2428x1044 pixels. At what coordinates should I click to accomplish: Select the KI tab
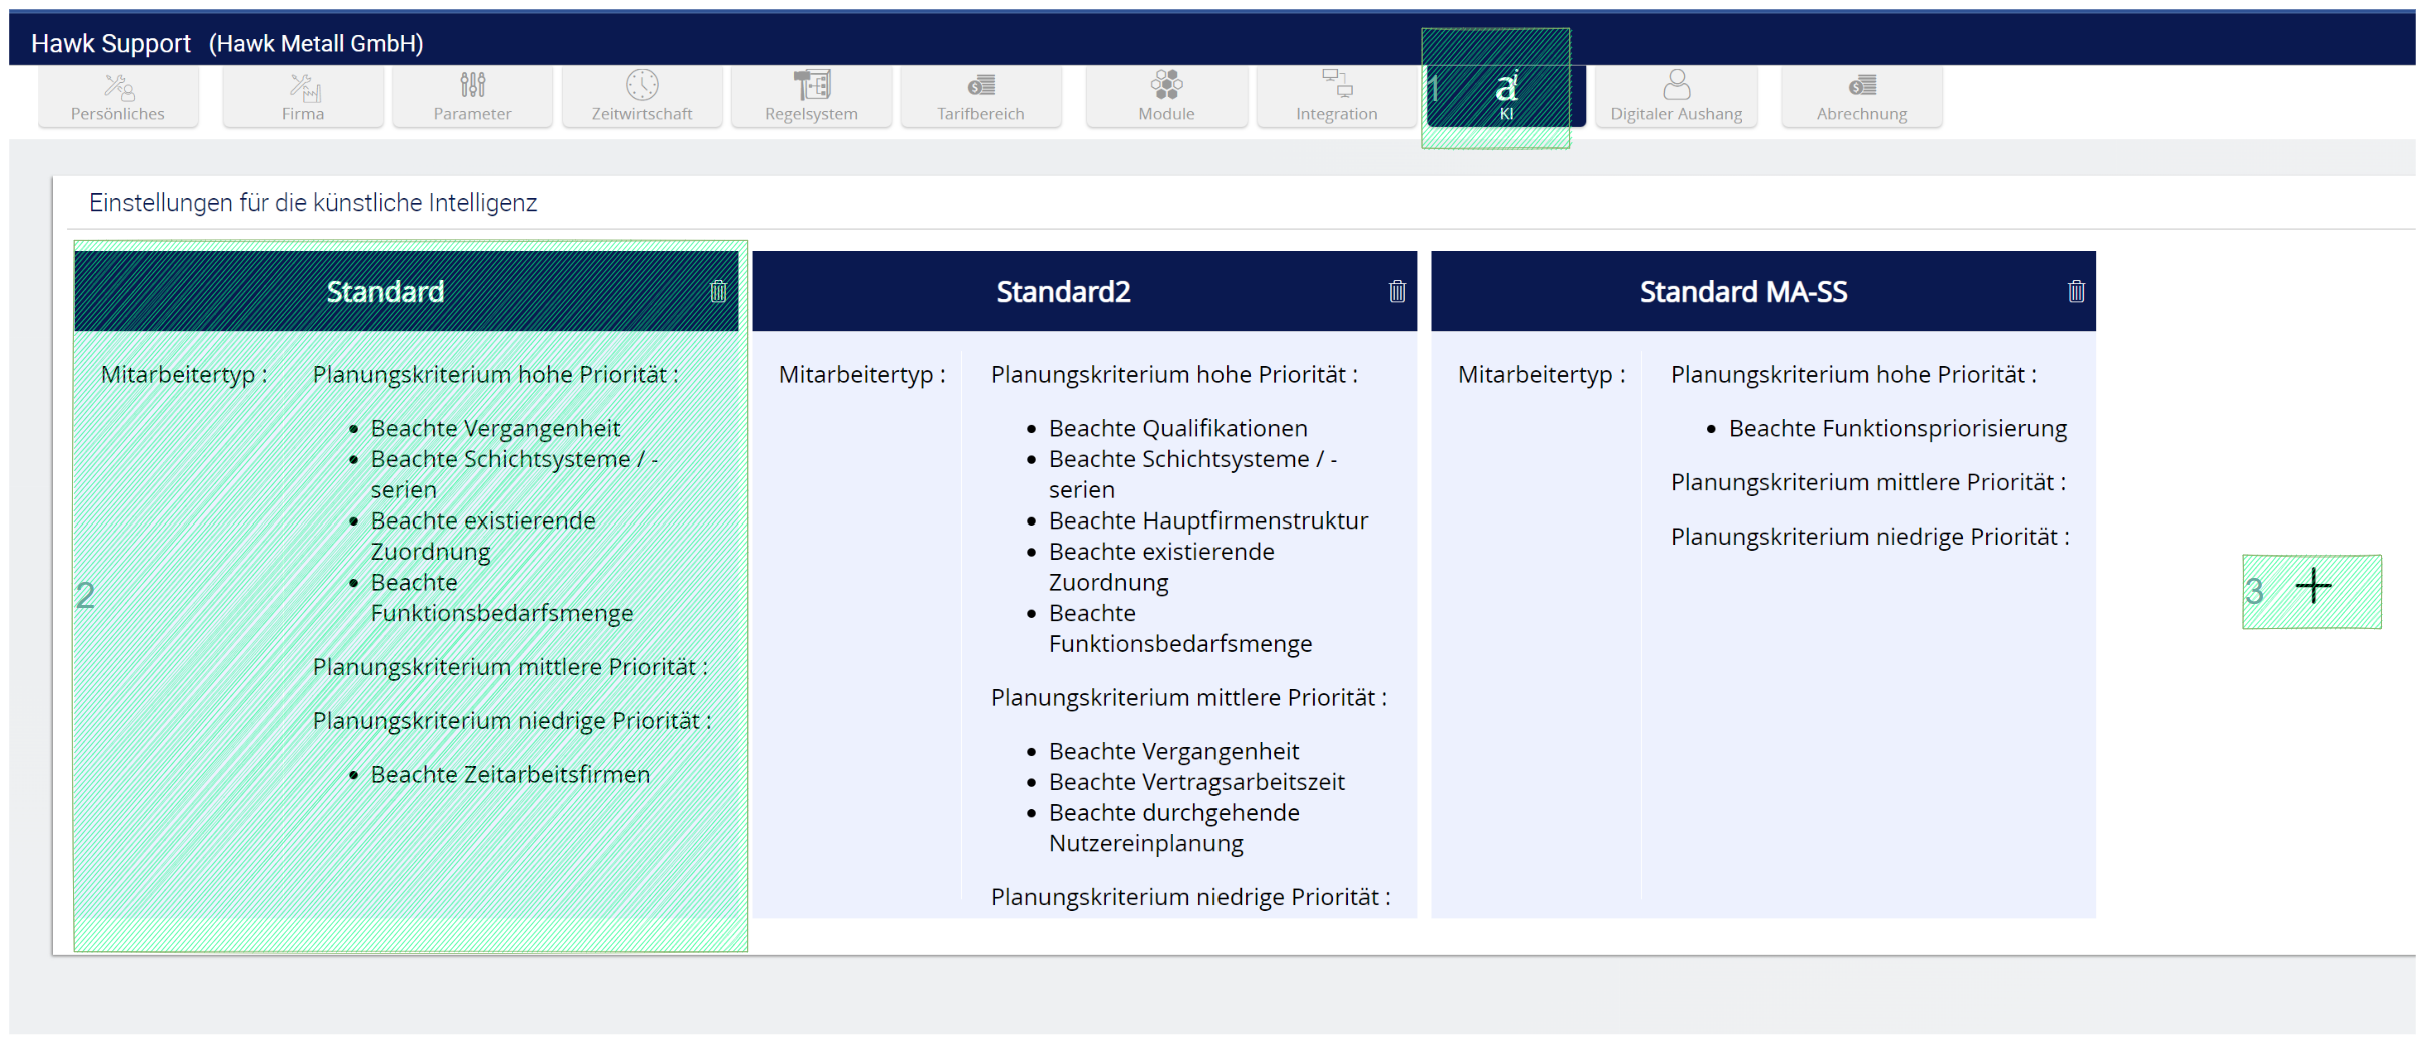pyautogui.click(x=1505, y=95)
